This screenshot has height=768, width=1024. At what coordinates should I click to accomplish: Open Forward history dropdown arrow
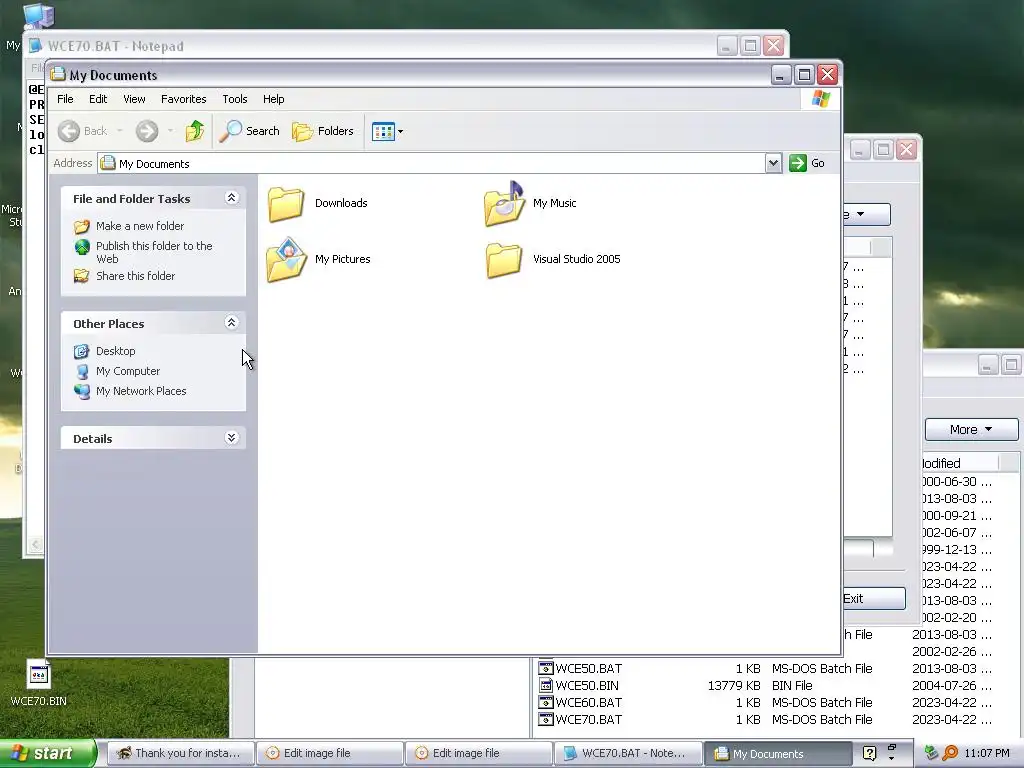point(170,131)
